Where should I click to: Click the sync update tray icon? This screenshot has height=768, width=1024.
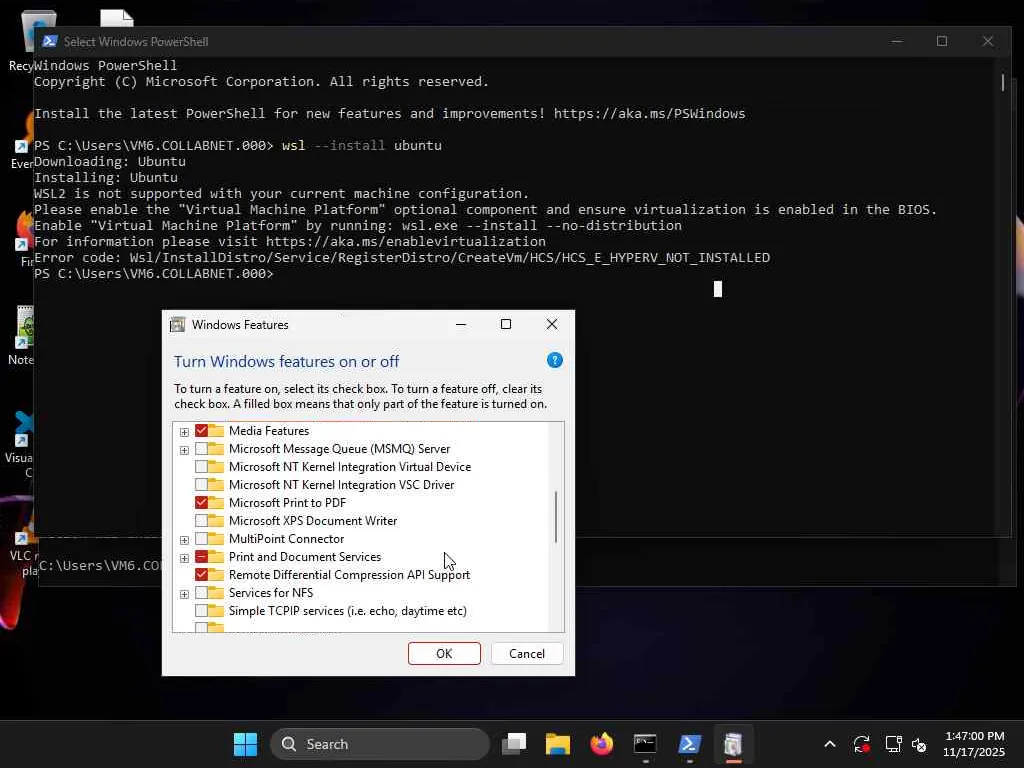tap(861, 744)
